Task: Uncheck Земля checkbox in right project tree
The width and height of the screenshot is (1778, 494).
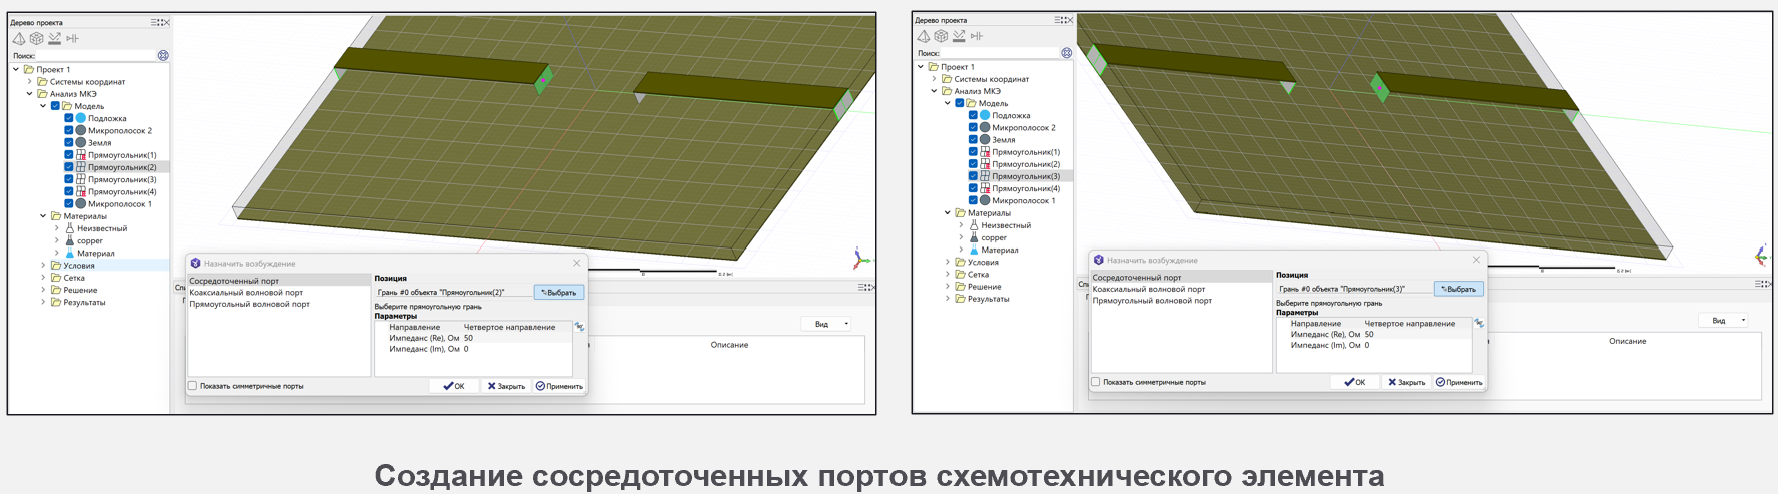Action: click(973, 140)
